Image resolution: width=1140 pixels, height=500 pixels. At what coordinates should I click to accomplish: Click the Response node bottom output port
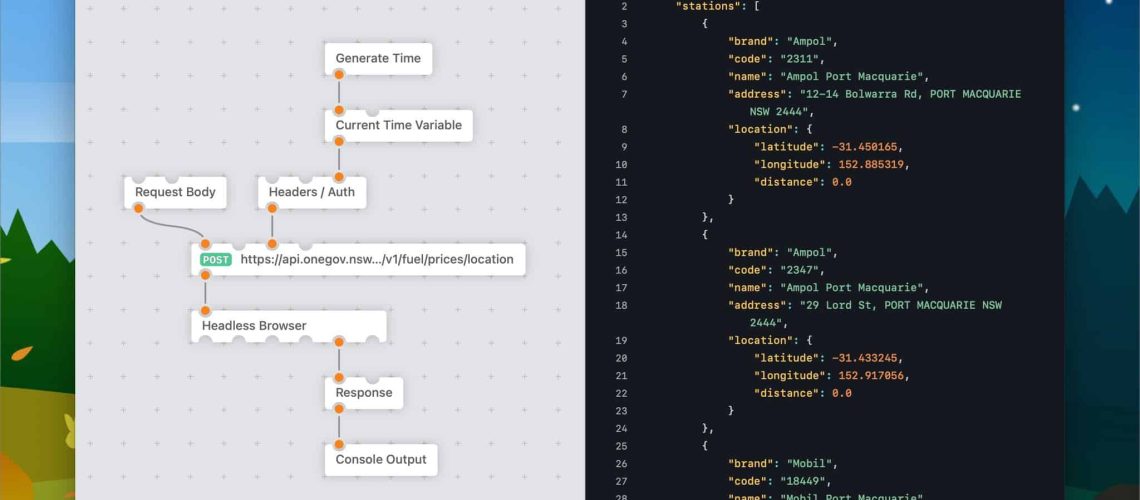[x=339, y=409]
